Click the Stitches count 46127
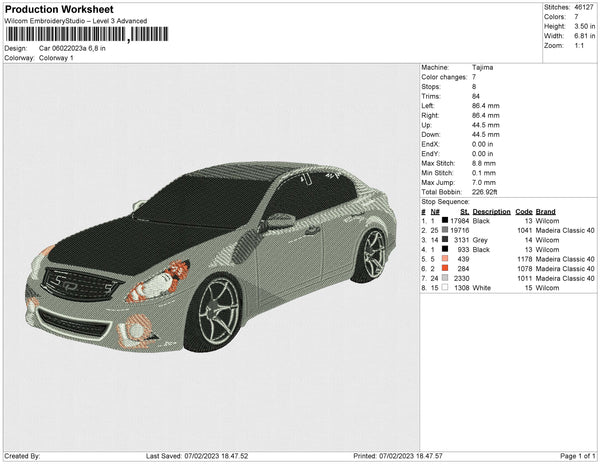Viewport: 600px width, 464px height. 582,6
